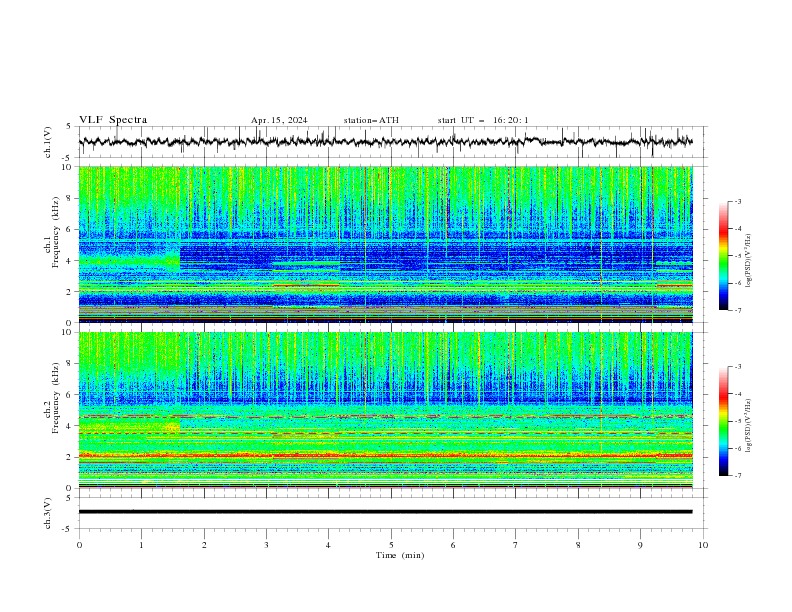Click the 'ch.3(V)' axis label
Image resolution: width=792 pixels, height=612 pixels.
tap(48, 513)
